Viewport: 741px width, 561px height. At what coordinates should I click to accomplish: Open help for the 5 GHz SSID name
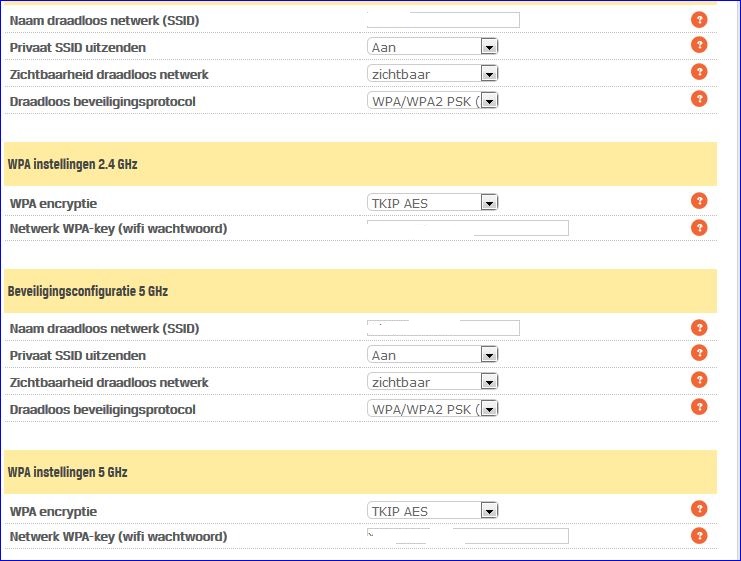pos(699,328)
